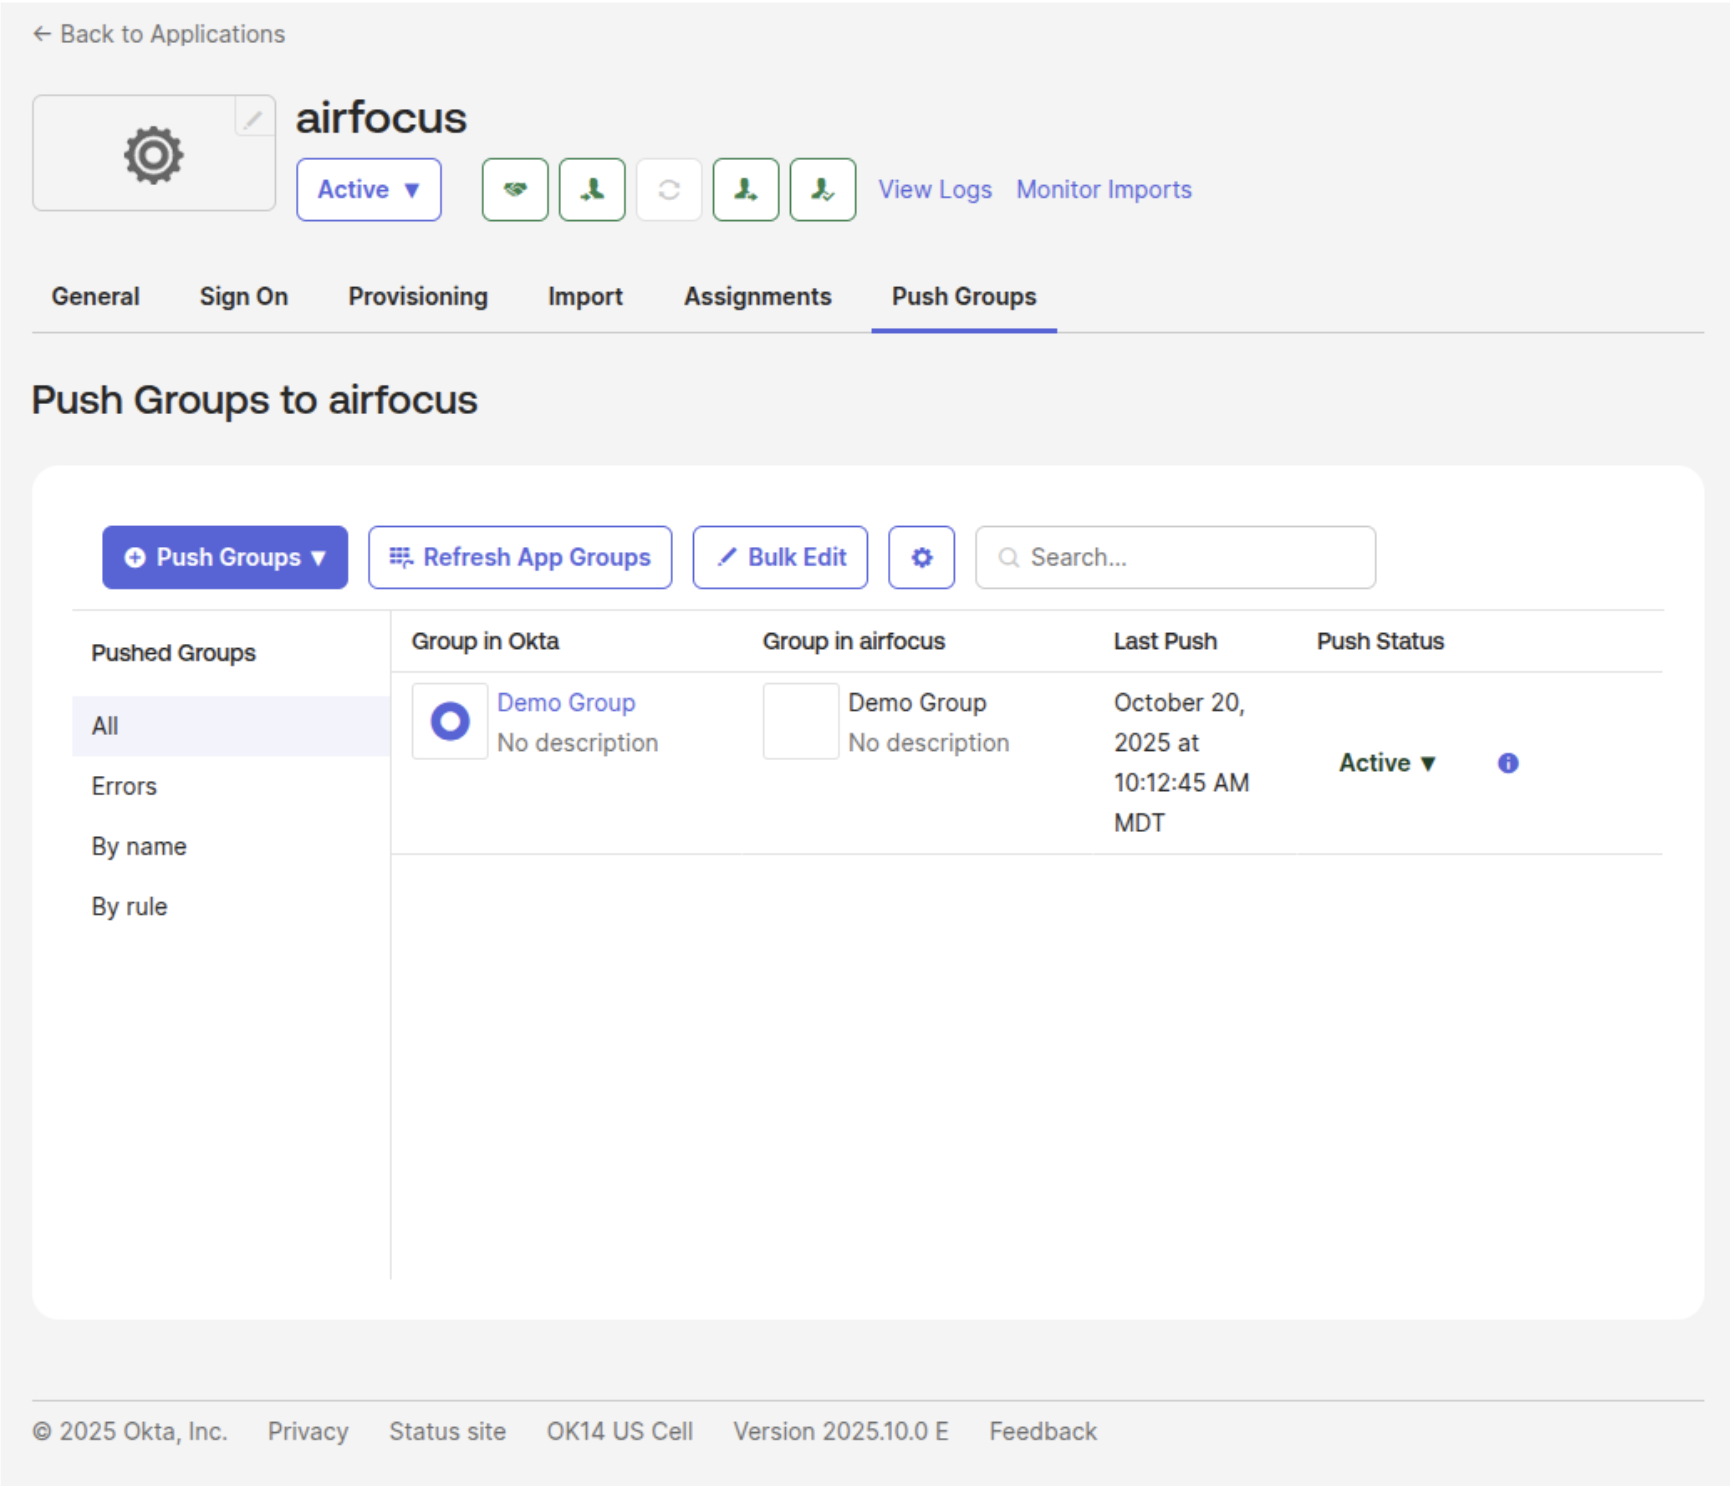
Task: Click the pencil edit logo icon
Action: 254,118
